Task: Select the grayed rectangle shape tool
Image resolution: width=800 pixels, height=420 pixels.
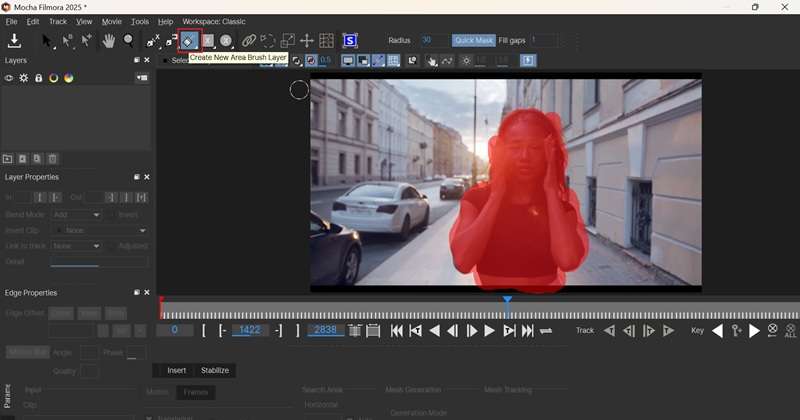Action: [208, 40]
